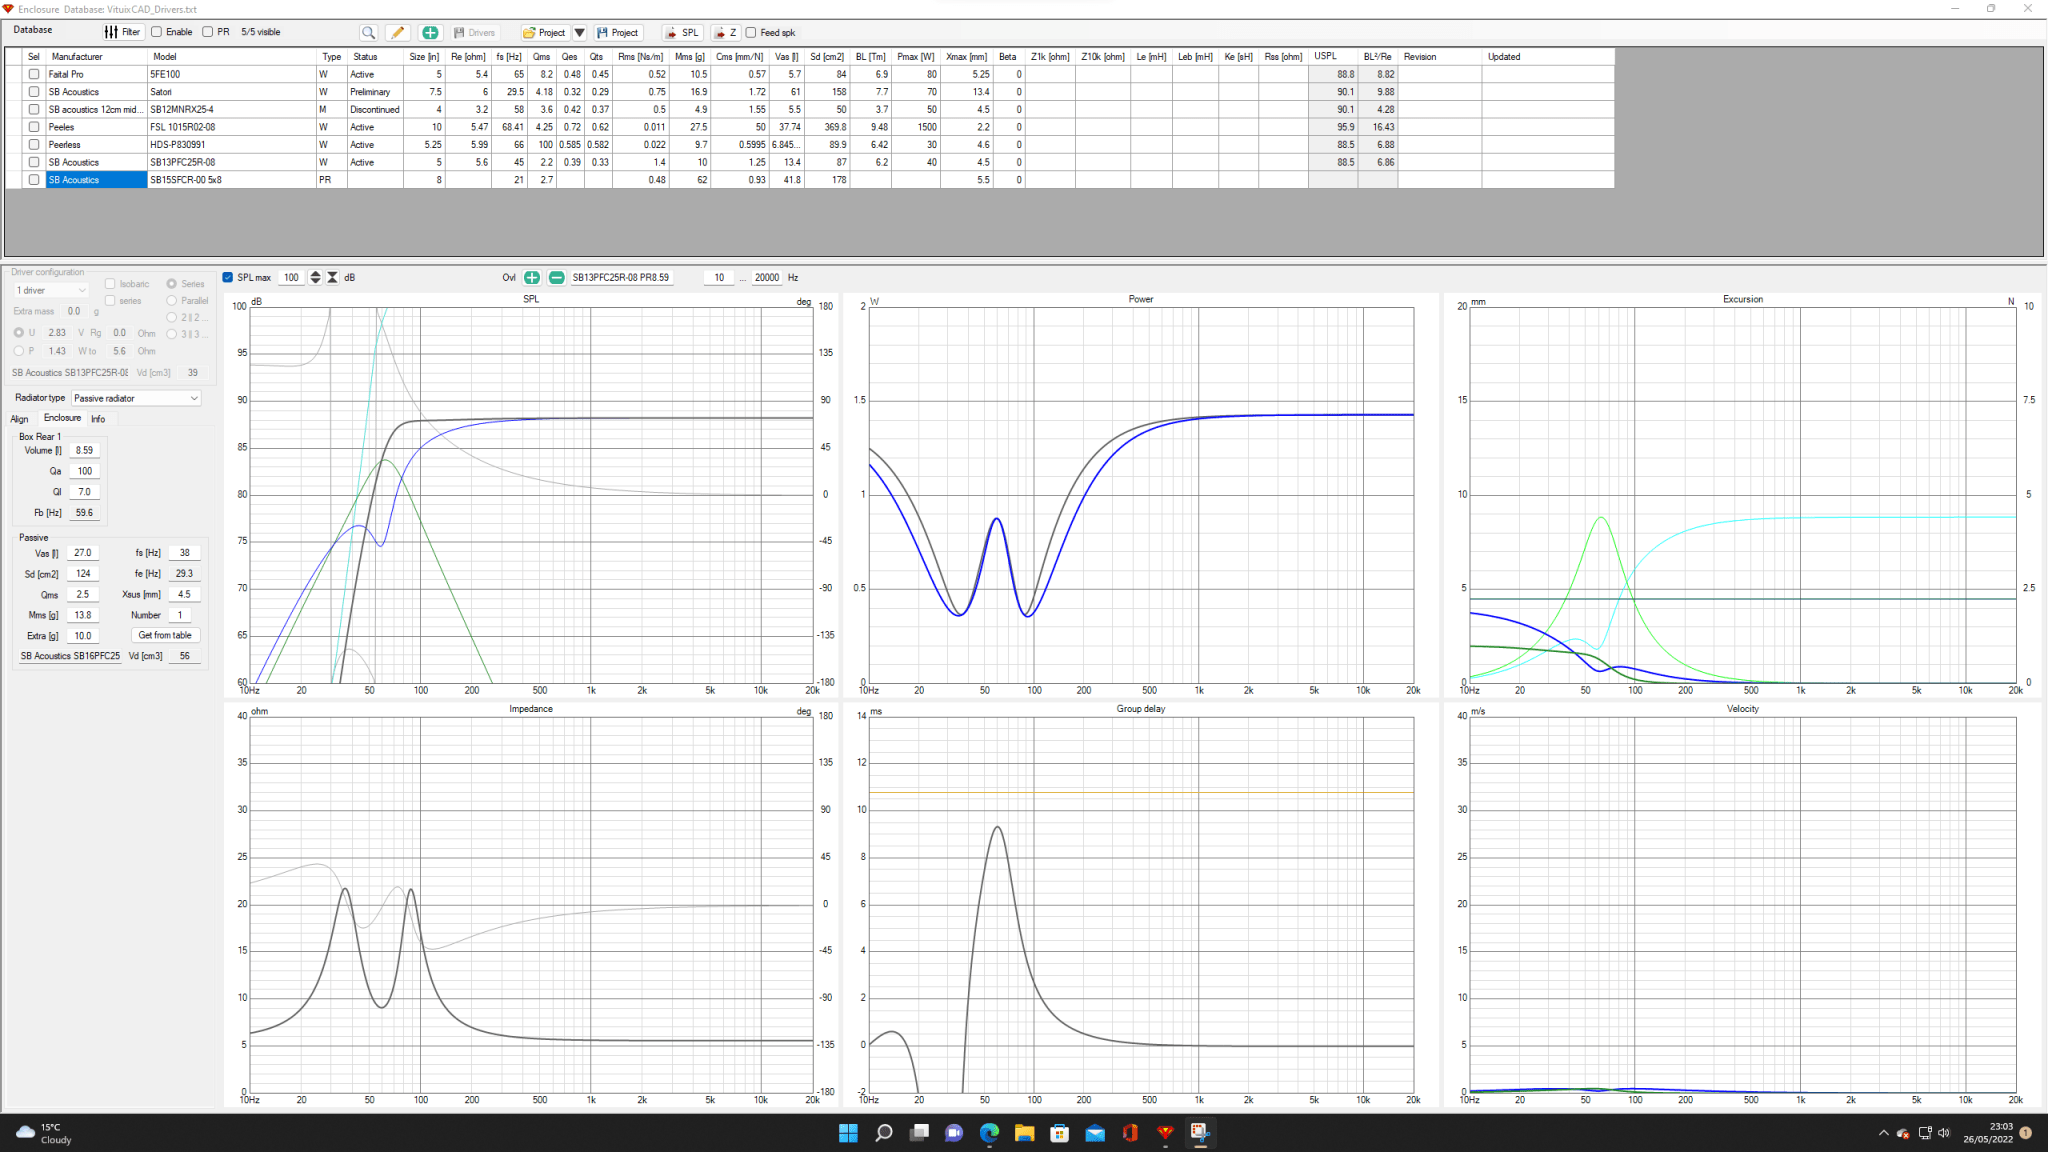Tick the FSL 1015R02-08 row checkbox
Screen dimensions: 2048x1152
[x=34, y=127]
